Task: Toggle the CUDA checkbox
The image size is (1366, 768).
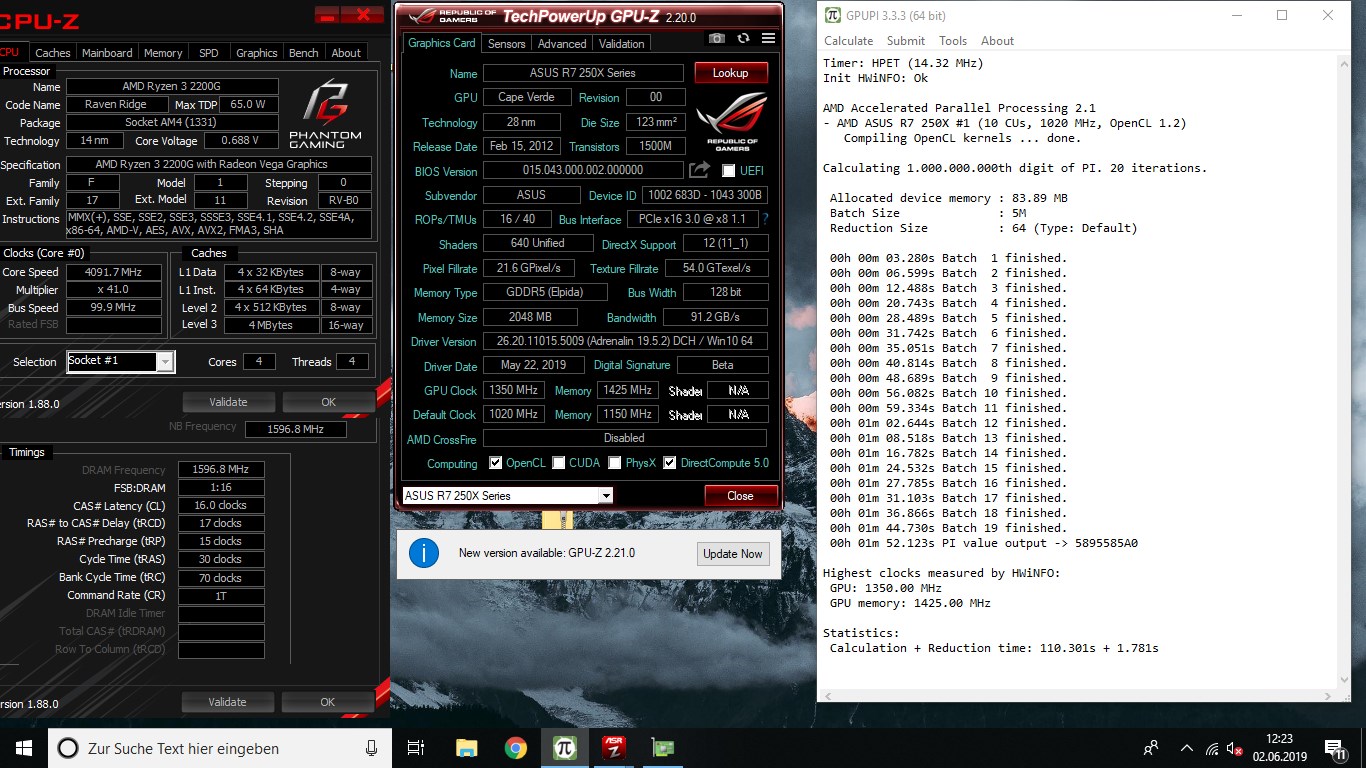Action: (559, 463)
